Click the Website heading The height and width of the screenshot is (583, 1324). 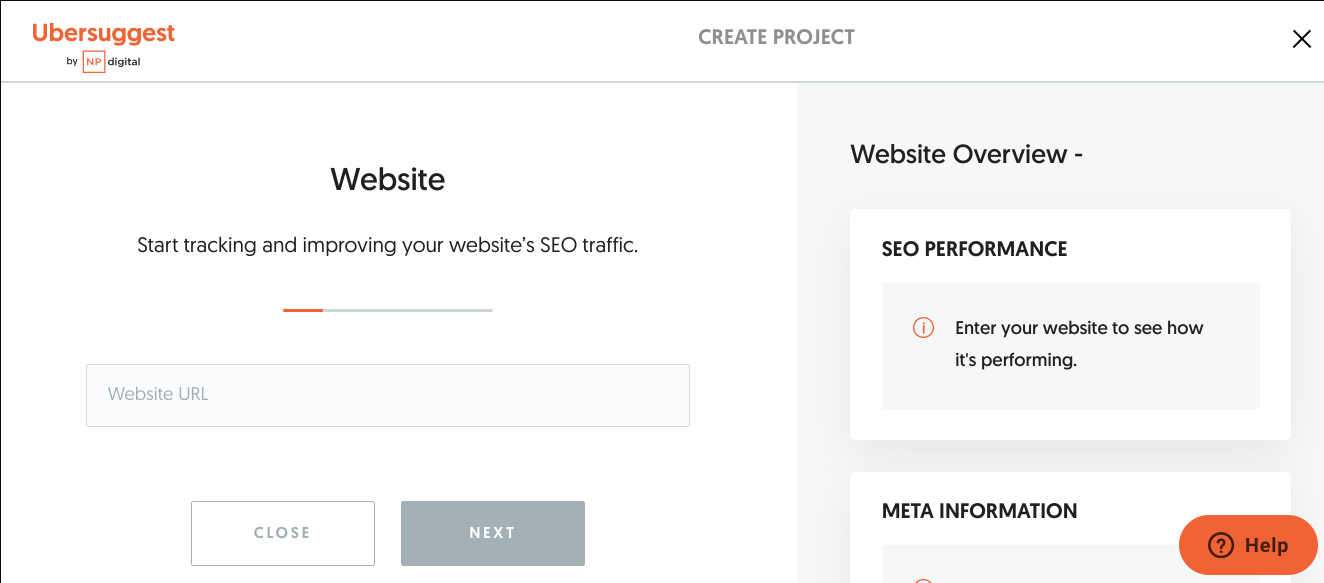(388, 179)
